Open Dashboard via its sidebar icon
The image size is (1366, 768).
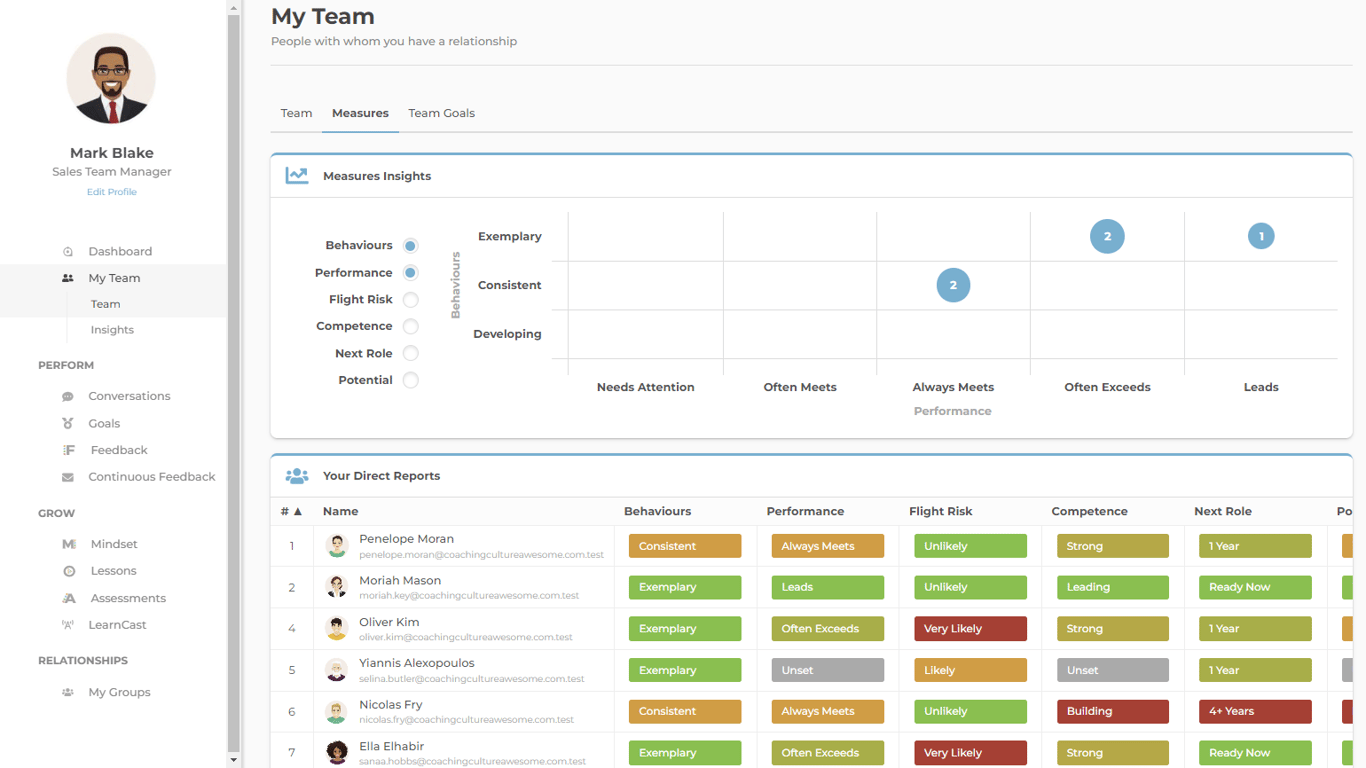(x=68, y=252)
